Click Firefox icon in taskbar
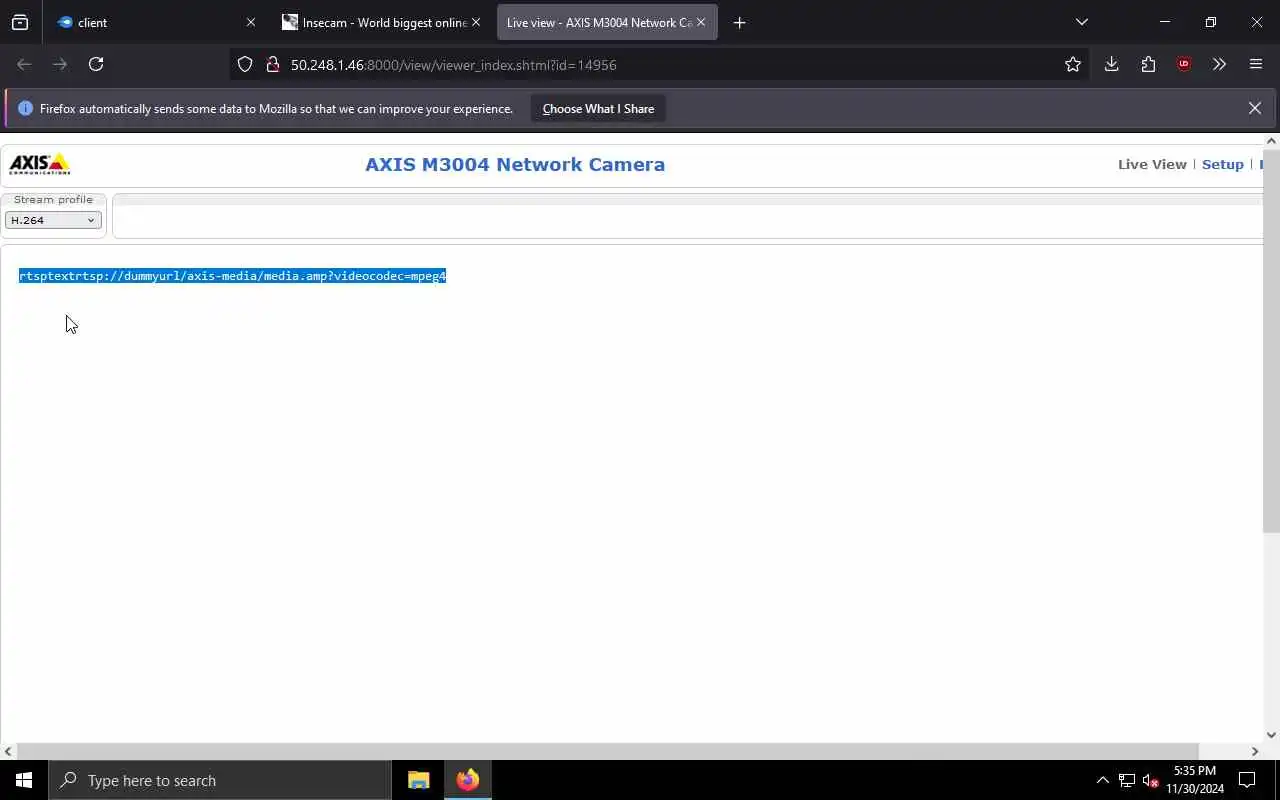The image size is (1280, 800). pos(468,780)
